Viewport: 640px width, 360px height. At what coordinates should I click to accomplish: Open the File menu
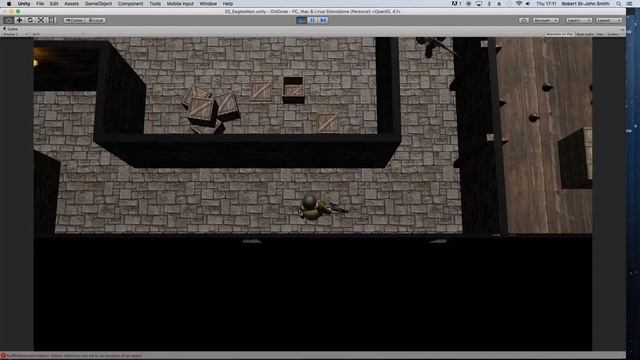coord(40,4)
